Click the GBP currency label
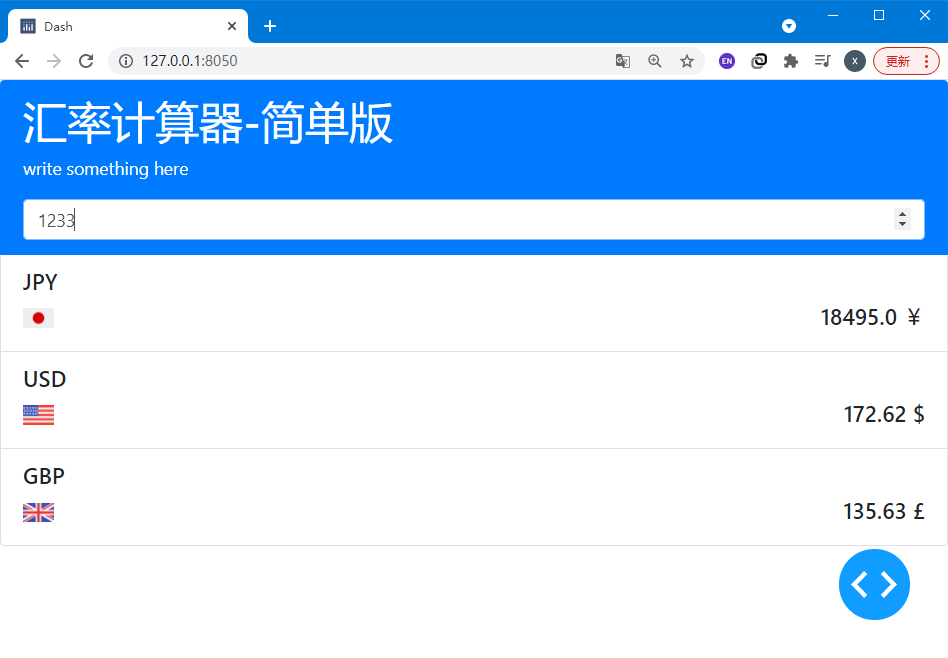This screenshot has height=658, width=948. [x=44, y=477]
